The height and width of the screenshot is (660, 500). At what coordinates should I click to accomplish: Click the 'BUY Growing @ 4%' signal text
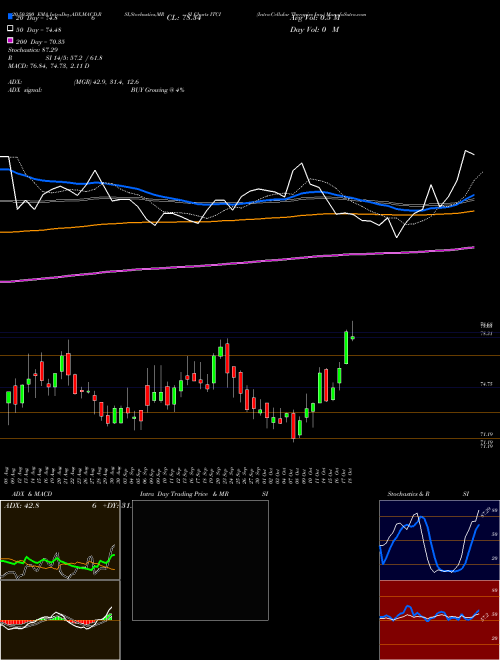pyautogui.click(x=157, y=90)
